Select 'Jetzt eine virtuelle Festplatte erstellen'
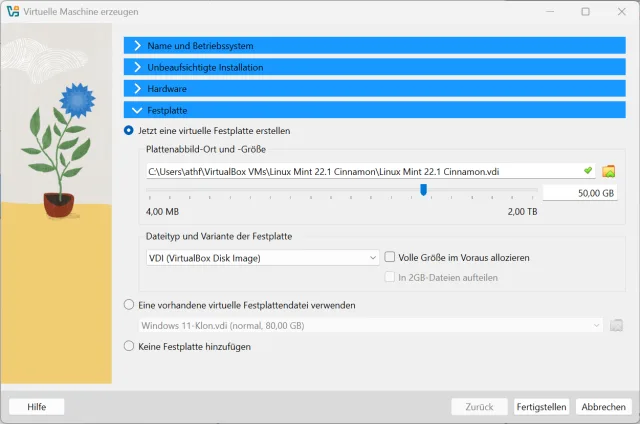Screen dimensions: 640x424 tap(129, 130)
